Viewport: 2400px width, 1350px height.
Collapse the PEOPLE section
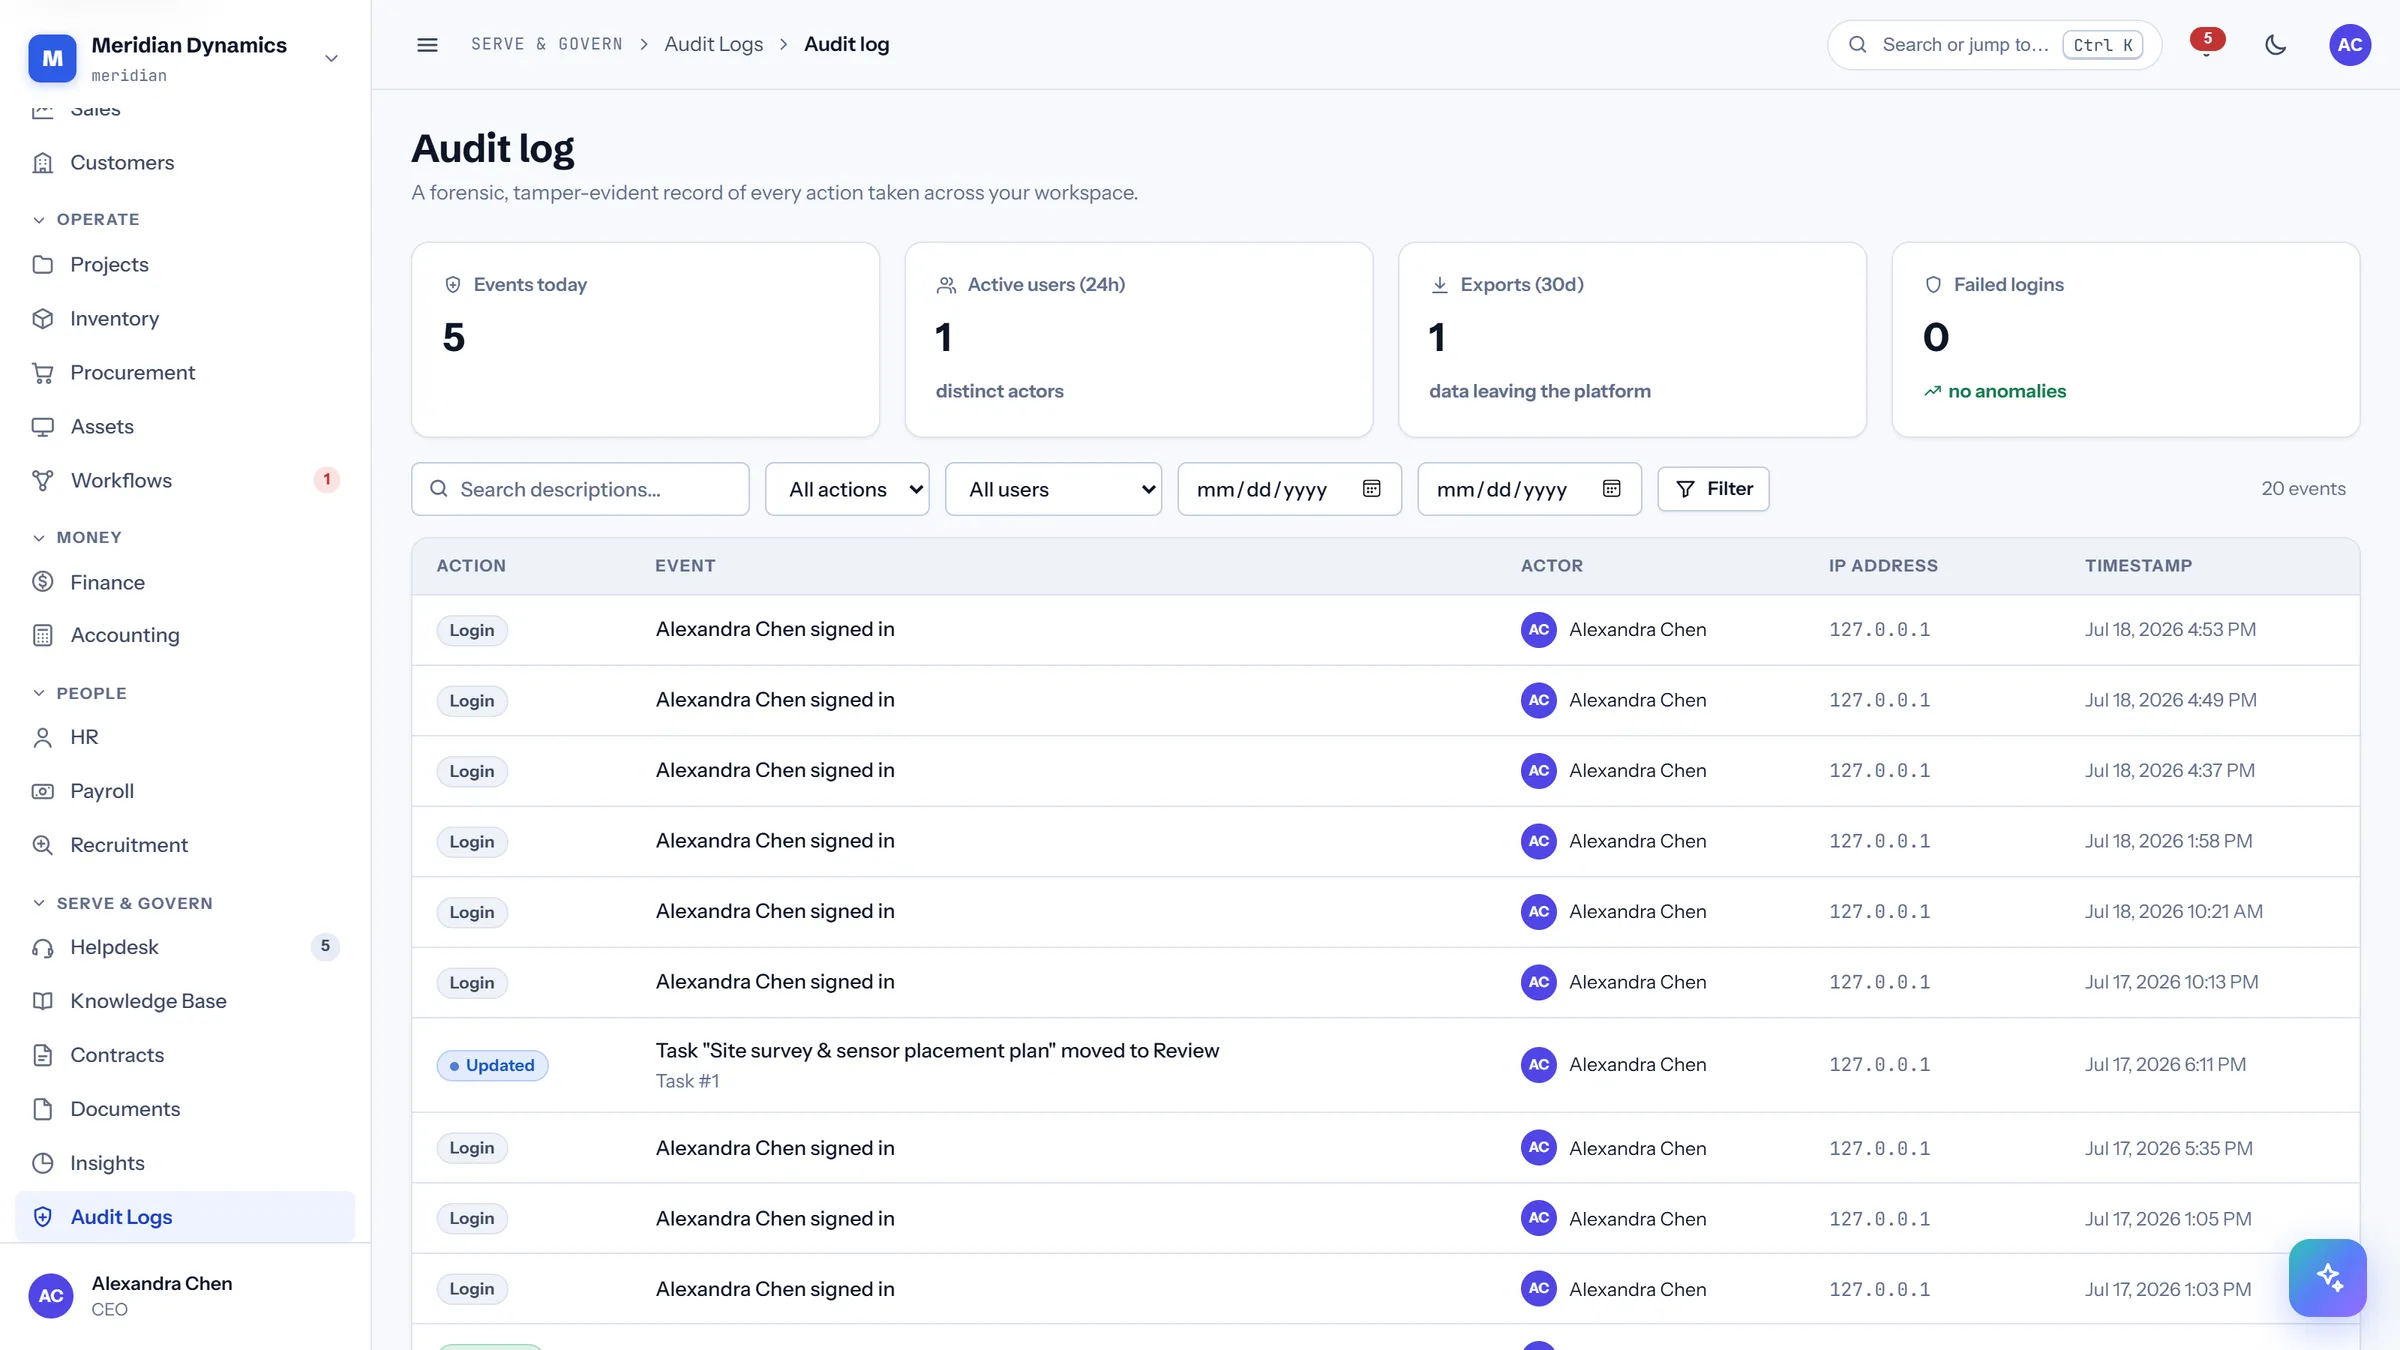tap(79, 693)
